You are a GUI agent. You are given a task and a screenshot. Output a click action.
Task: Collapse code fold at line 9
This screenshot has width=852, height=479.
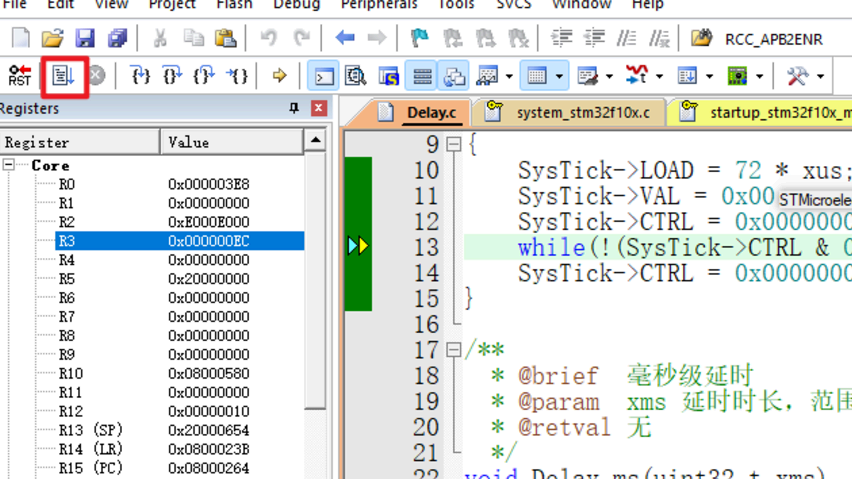(x=454, y=144)
